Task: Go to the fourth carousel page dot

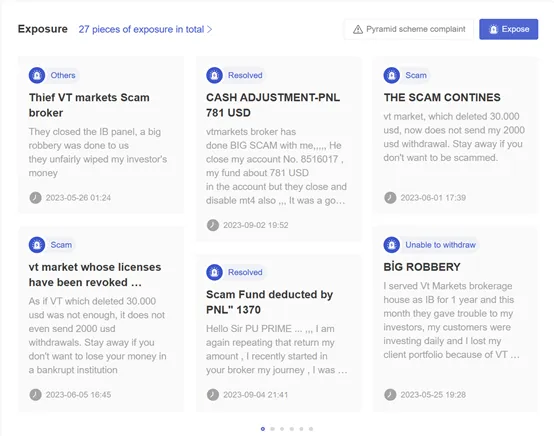Action: pyautogui.click(x=291, y=429)
